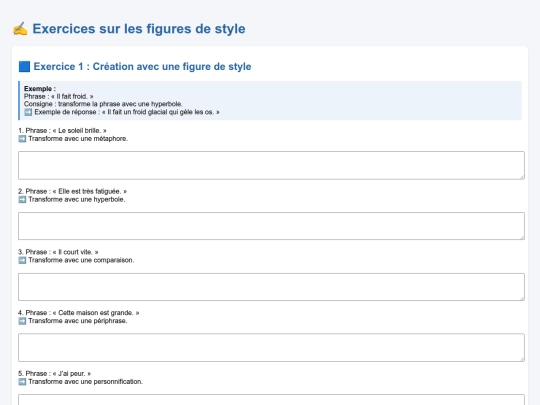Click the arrow icon before 'Transforme avec une comparaison'
Screen dimensions: 540x405
click(22, 260)
